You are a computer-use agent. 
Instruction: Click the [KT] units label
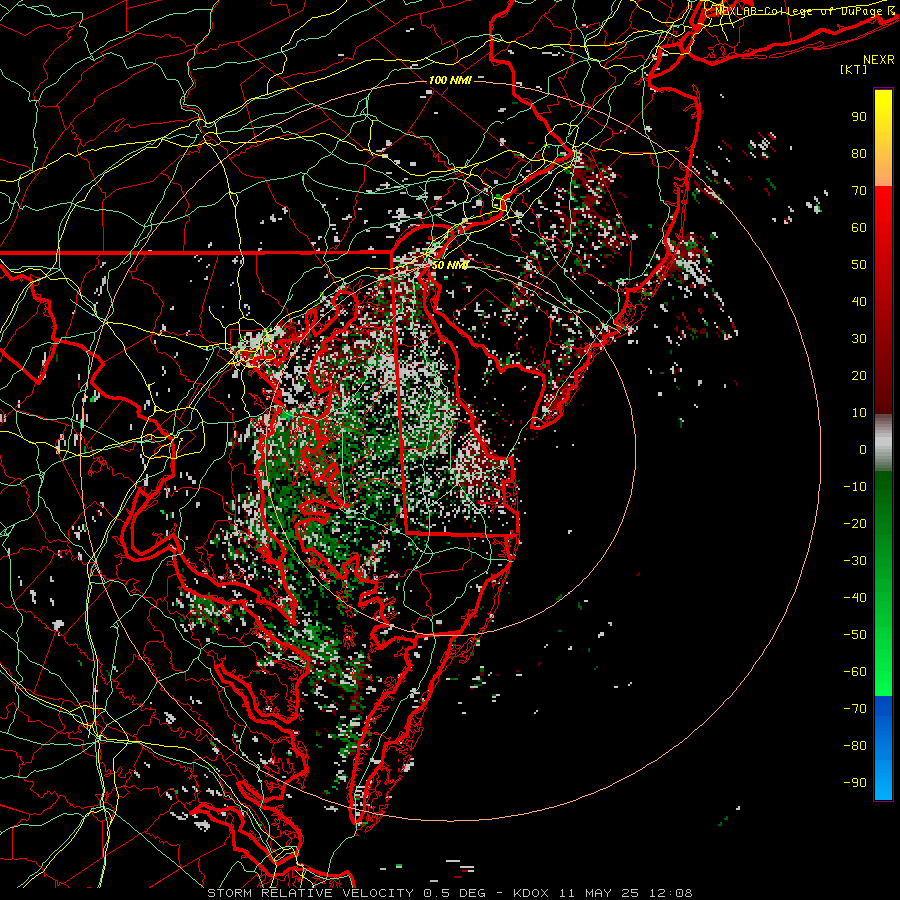854,69
